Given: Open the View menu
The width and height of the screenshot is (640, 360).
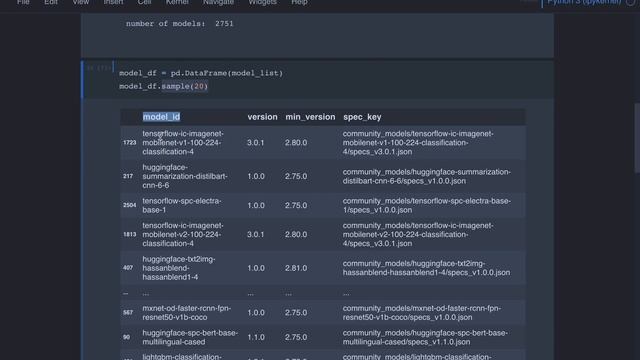Looking at the screenshot, I should tap(81, 2).
